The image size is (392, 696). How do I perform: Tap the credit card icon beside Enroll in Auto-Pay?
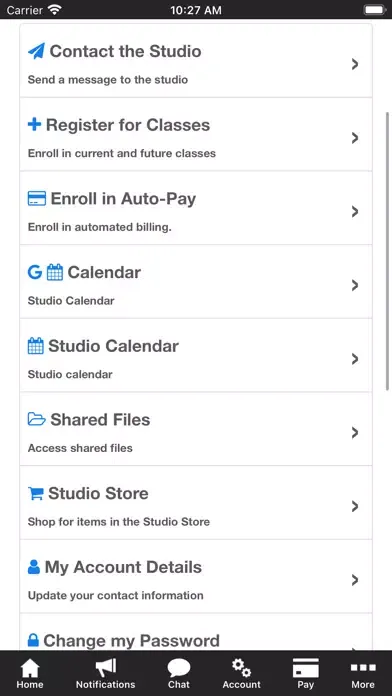coord(37,198)
